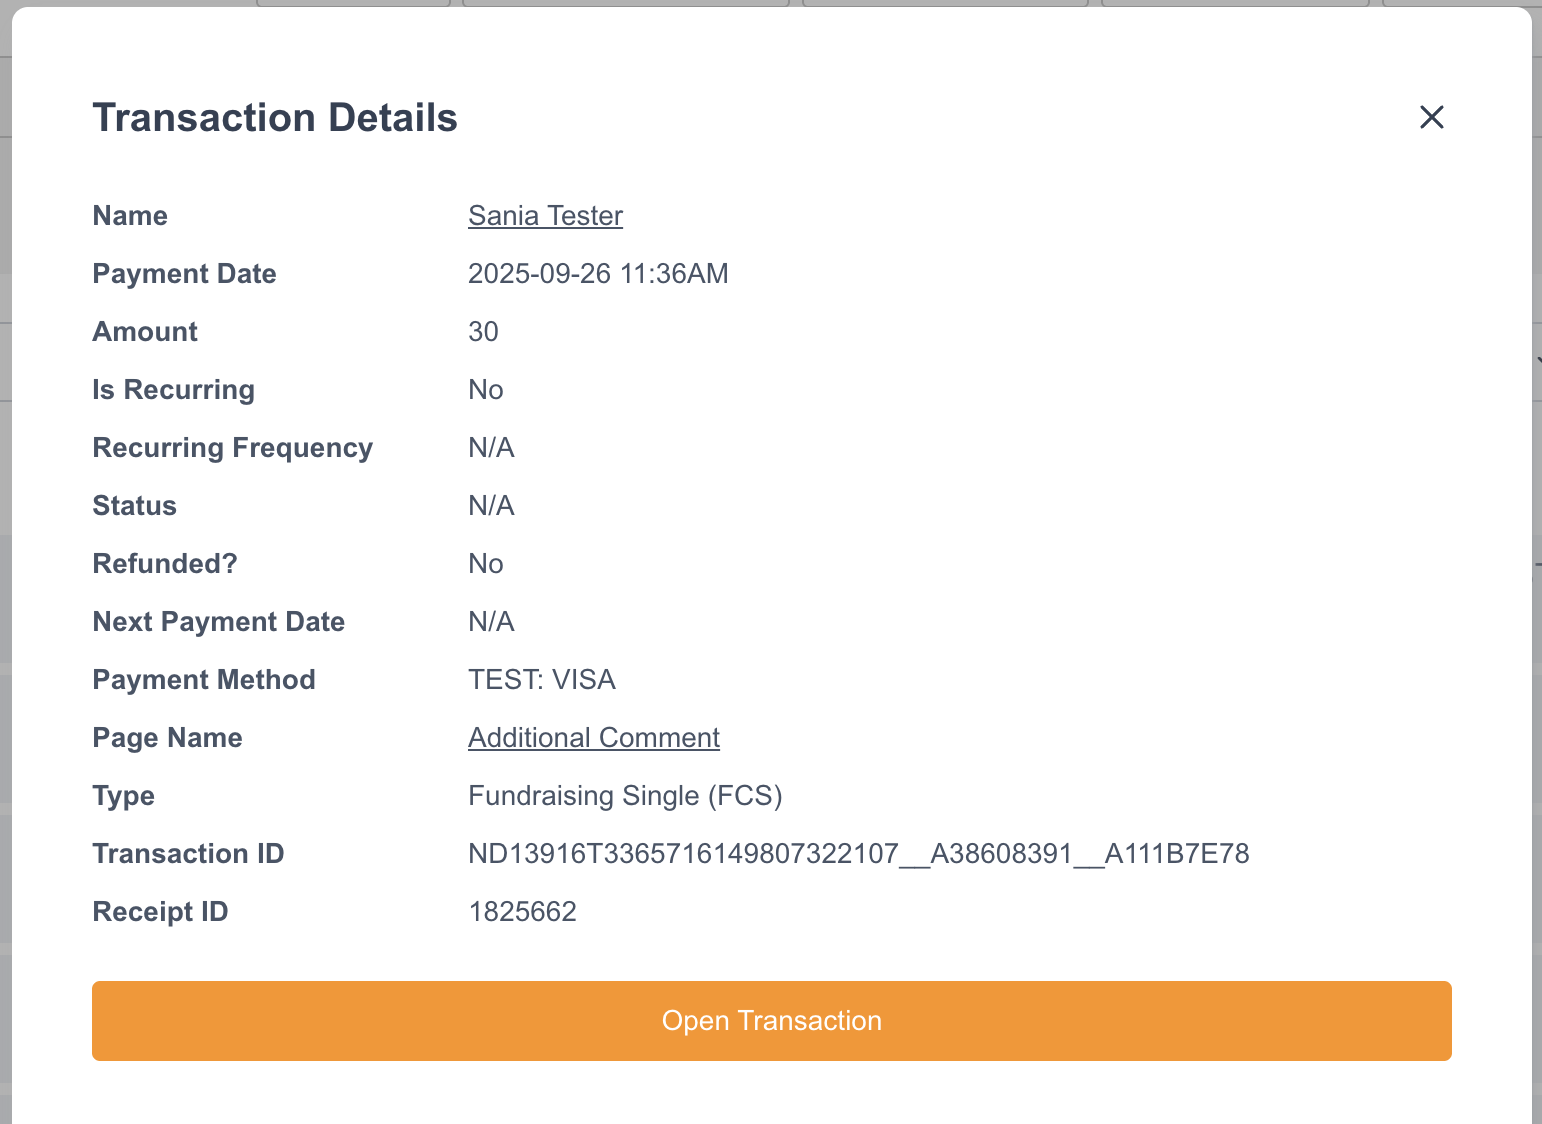Click the Payment Method label
The width and height of the screenshot is (1542, 1124).
203,680
